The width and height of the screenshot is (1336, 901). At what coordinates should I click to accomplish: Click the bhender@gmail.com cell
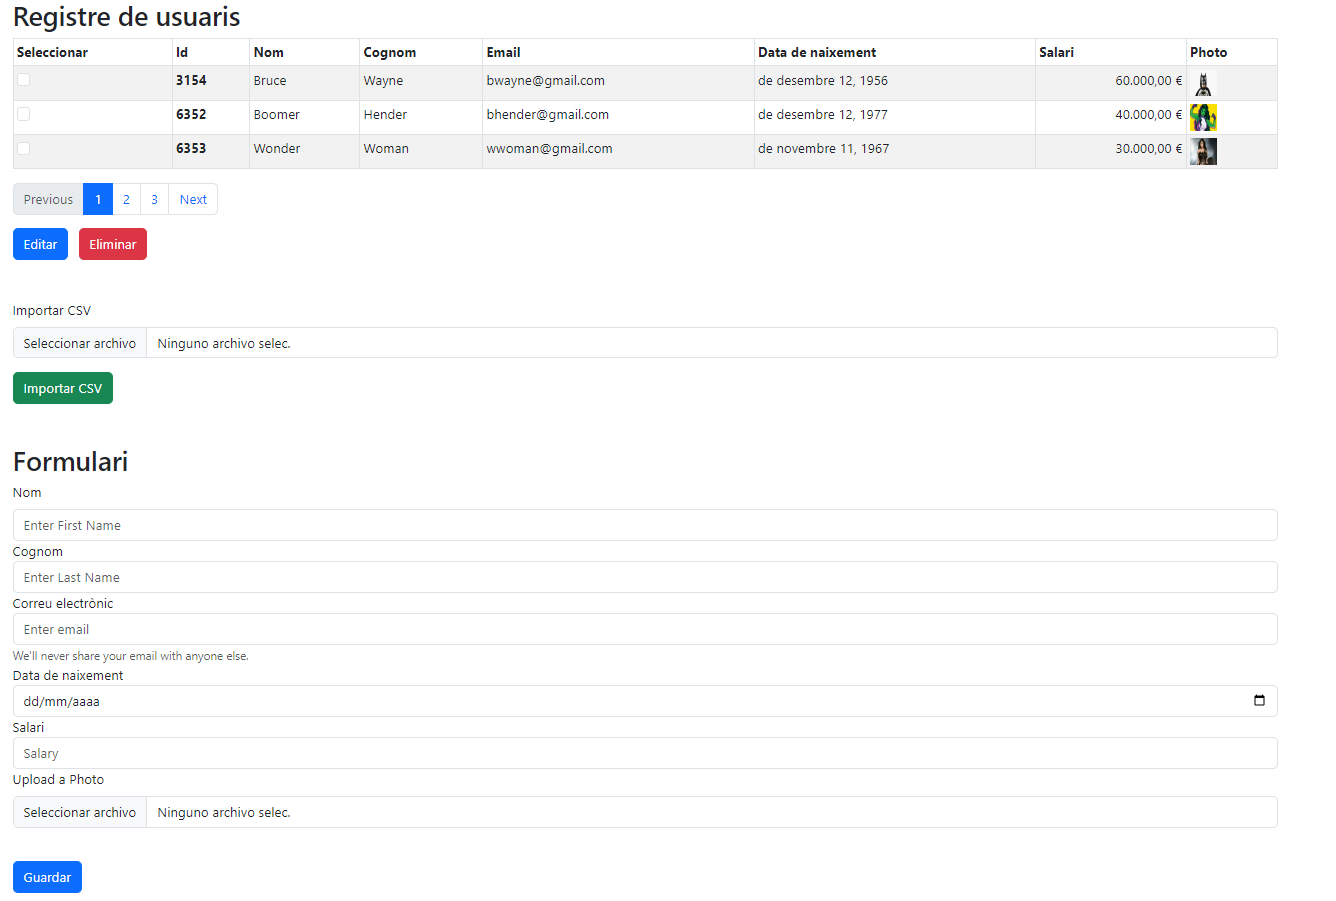click(x=618, y=117)
